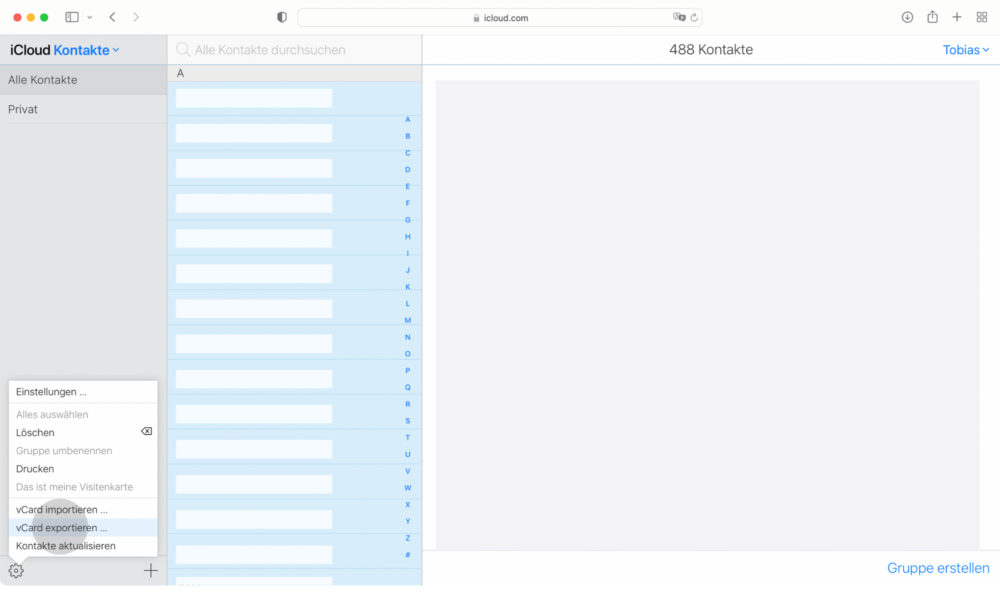Focus the Alle Kontakte durchsuchen search field
Viewport: 1000px width, 600px height.
[295, 50]
